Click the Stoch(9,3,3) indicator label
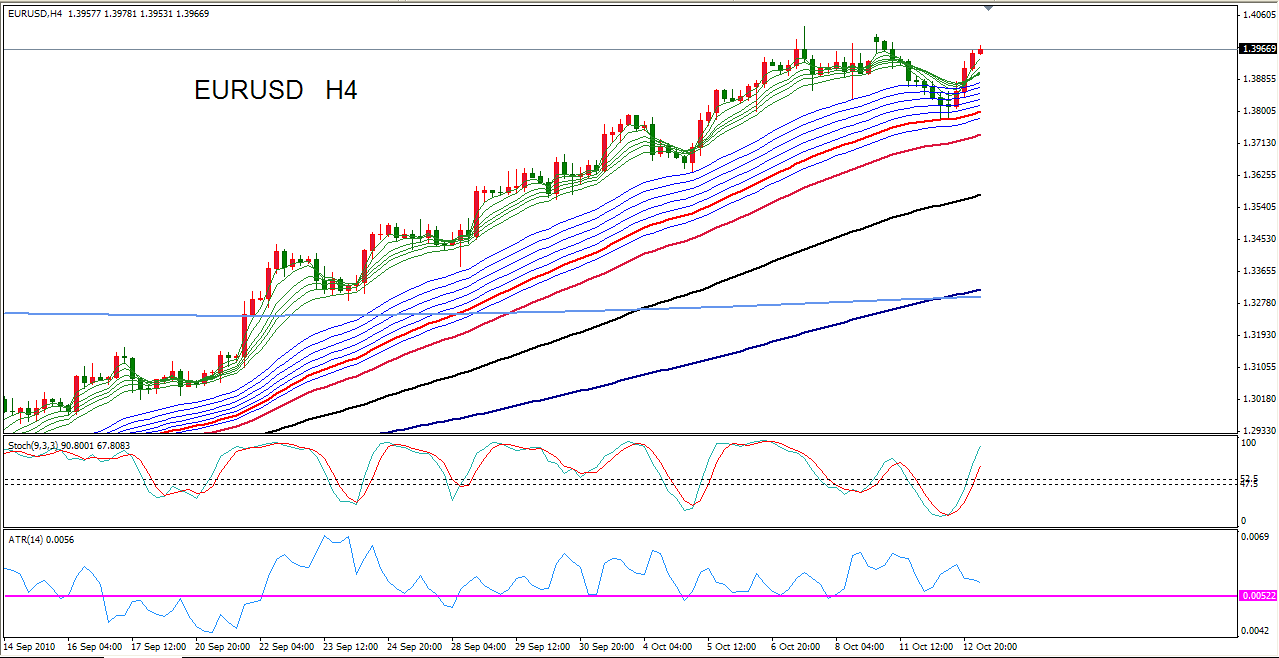 click(69, 444)
